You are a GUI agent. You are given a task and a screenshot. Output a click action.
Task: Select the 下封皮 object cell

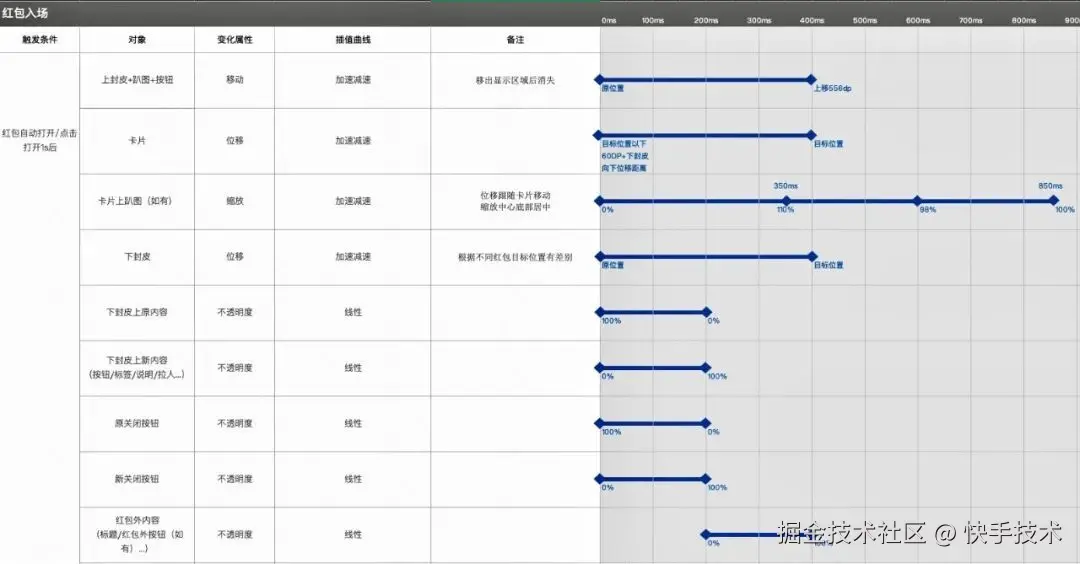click(137, 257)
